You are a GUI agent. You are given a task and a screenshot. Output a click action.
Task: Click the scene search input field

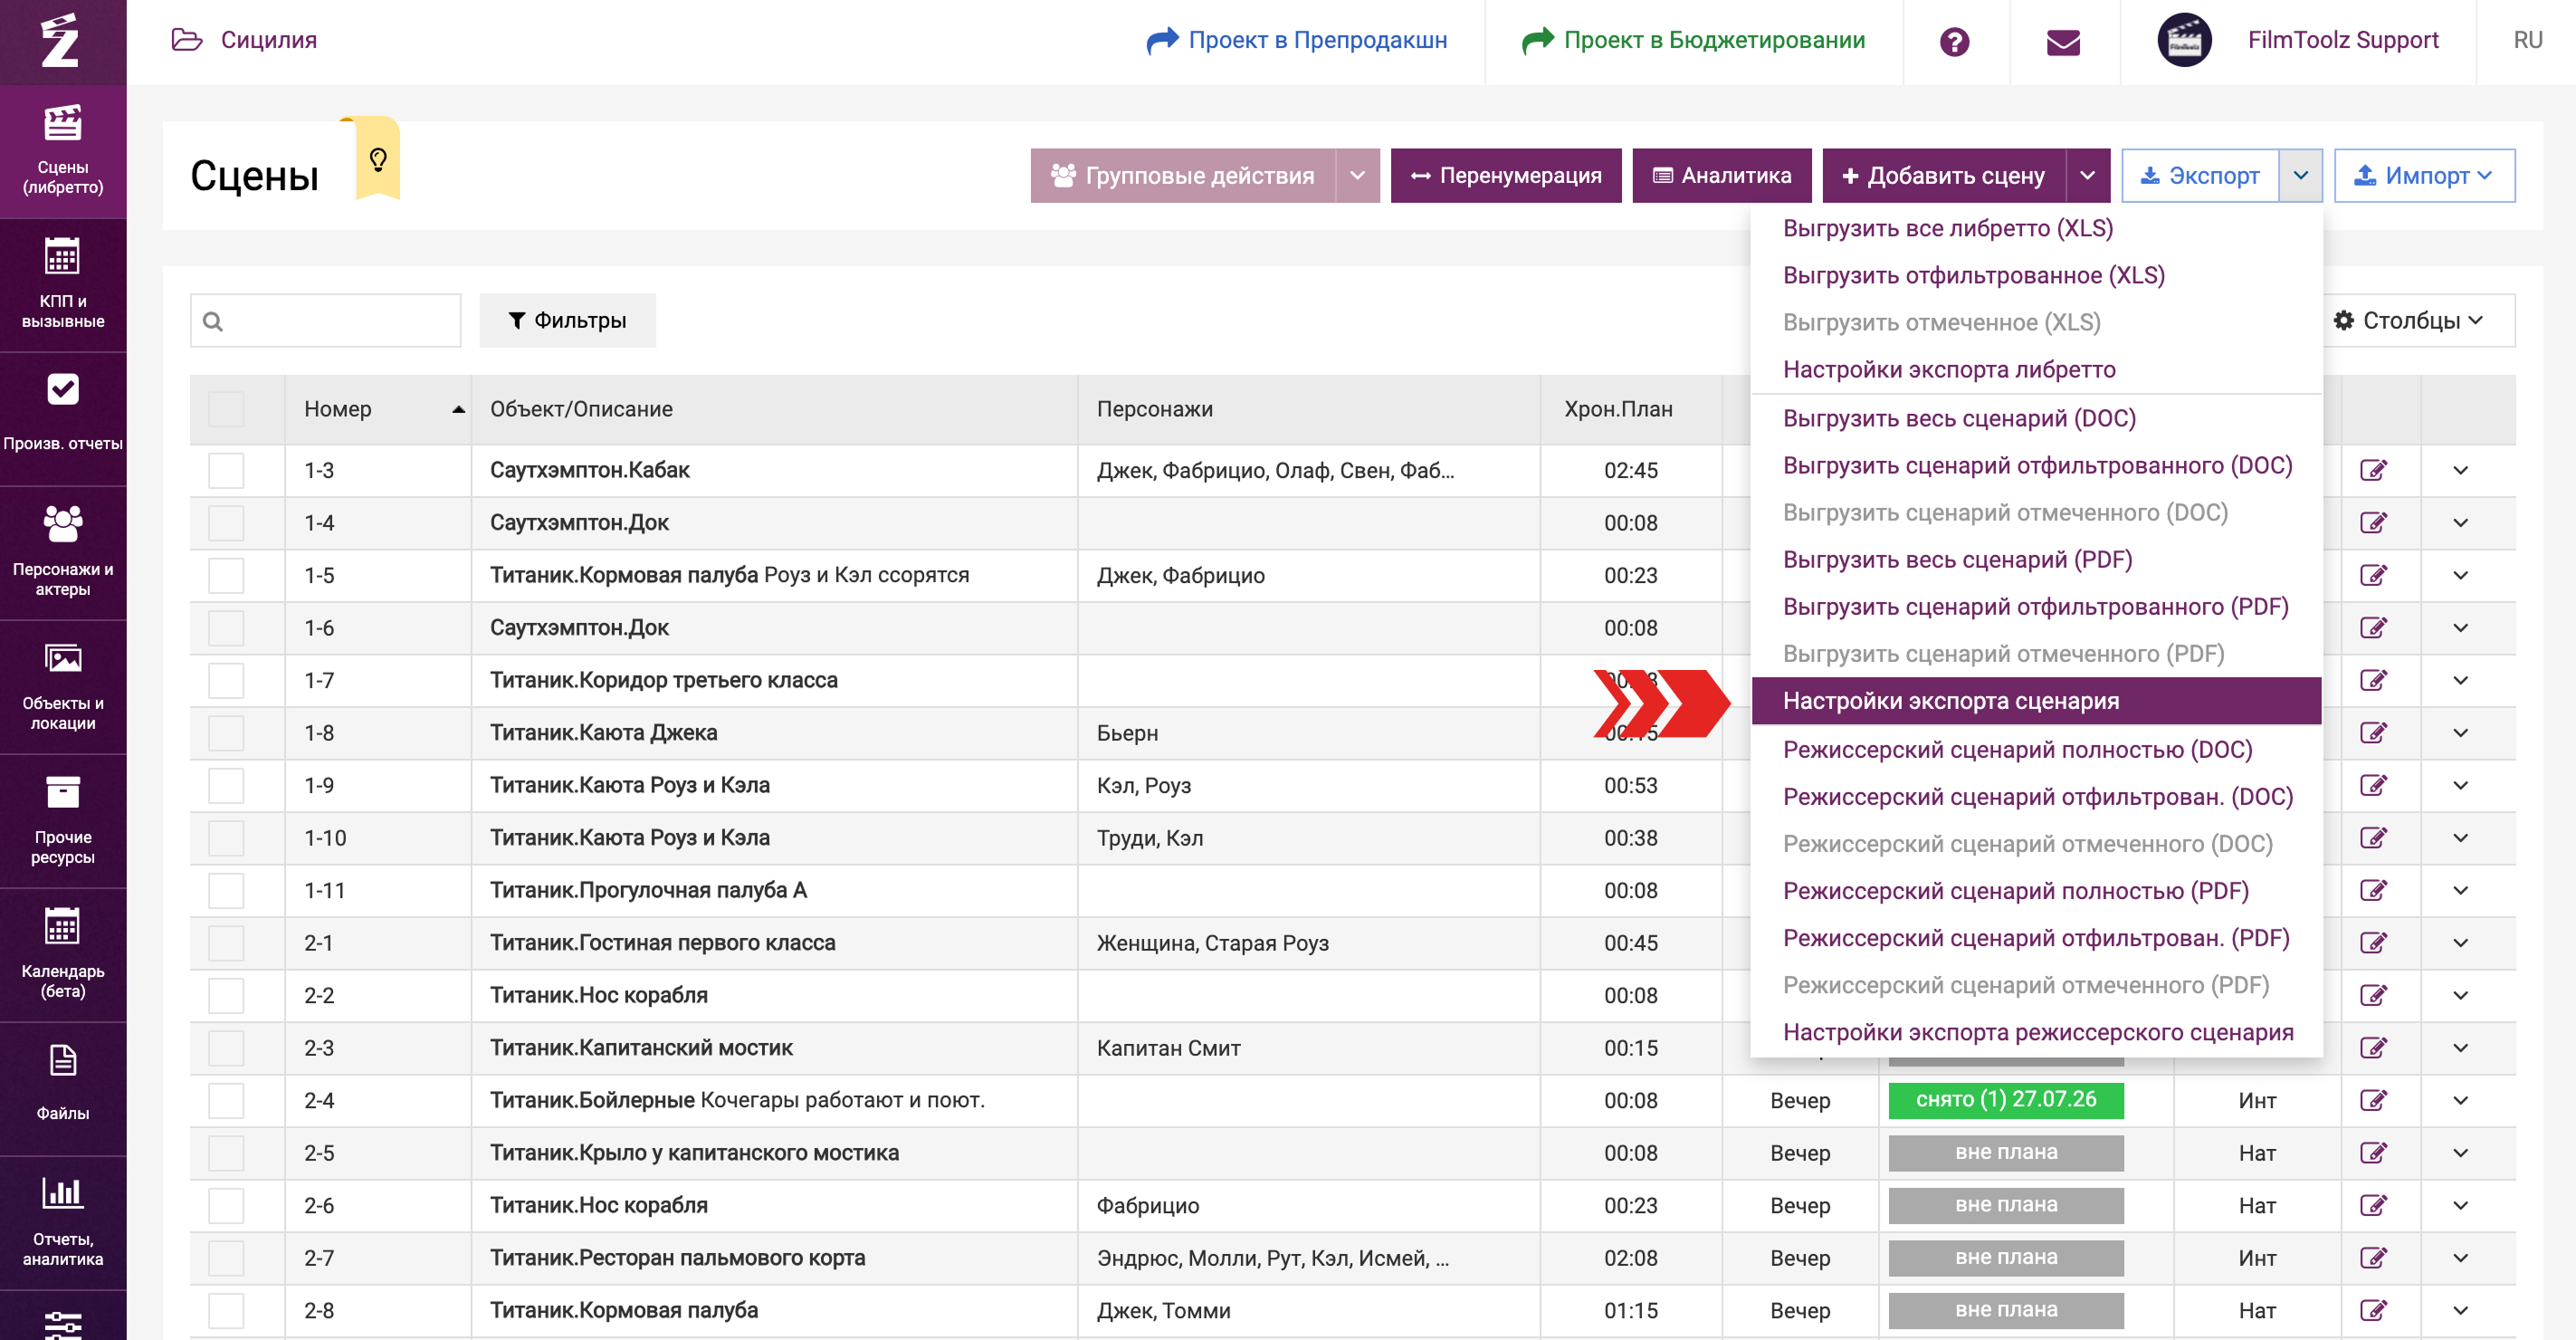(x=326, y=321)
